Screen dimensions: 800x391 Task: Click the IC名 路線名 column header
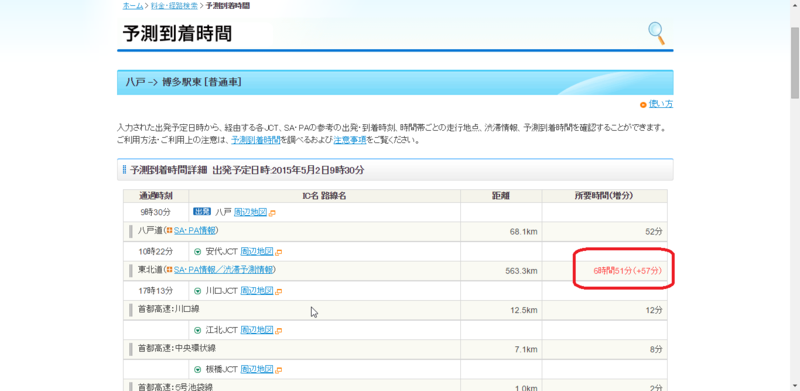click(x=324, y=196)
